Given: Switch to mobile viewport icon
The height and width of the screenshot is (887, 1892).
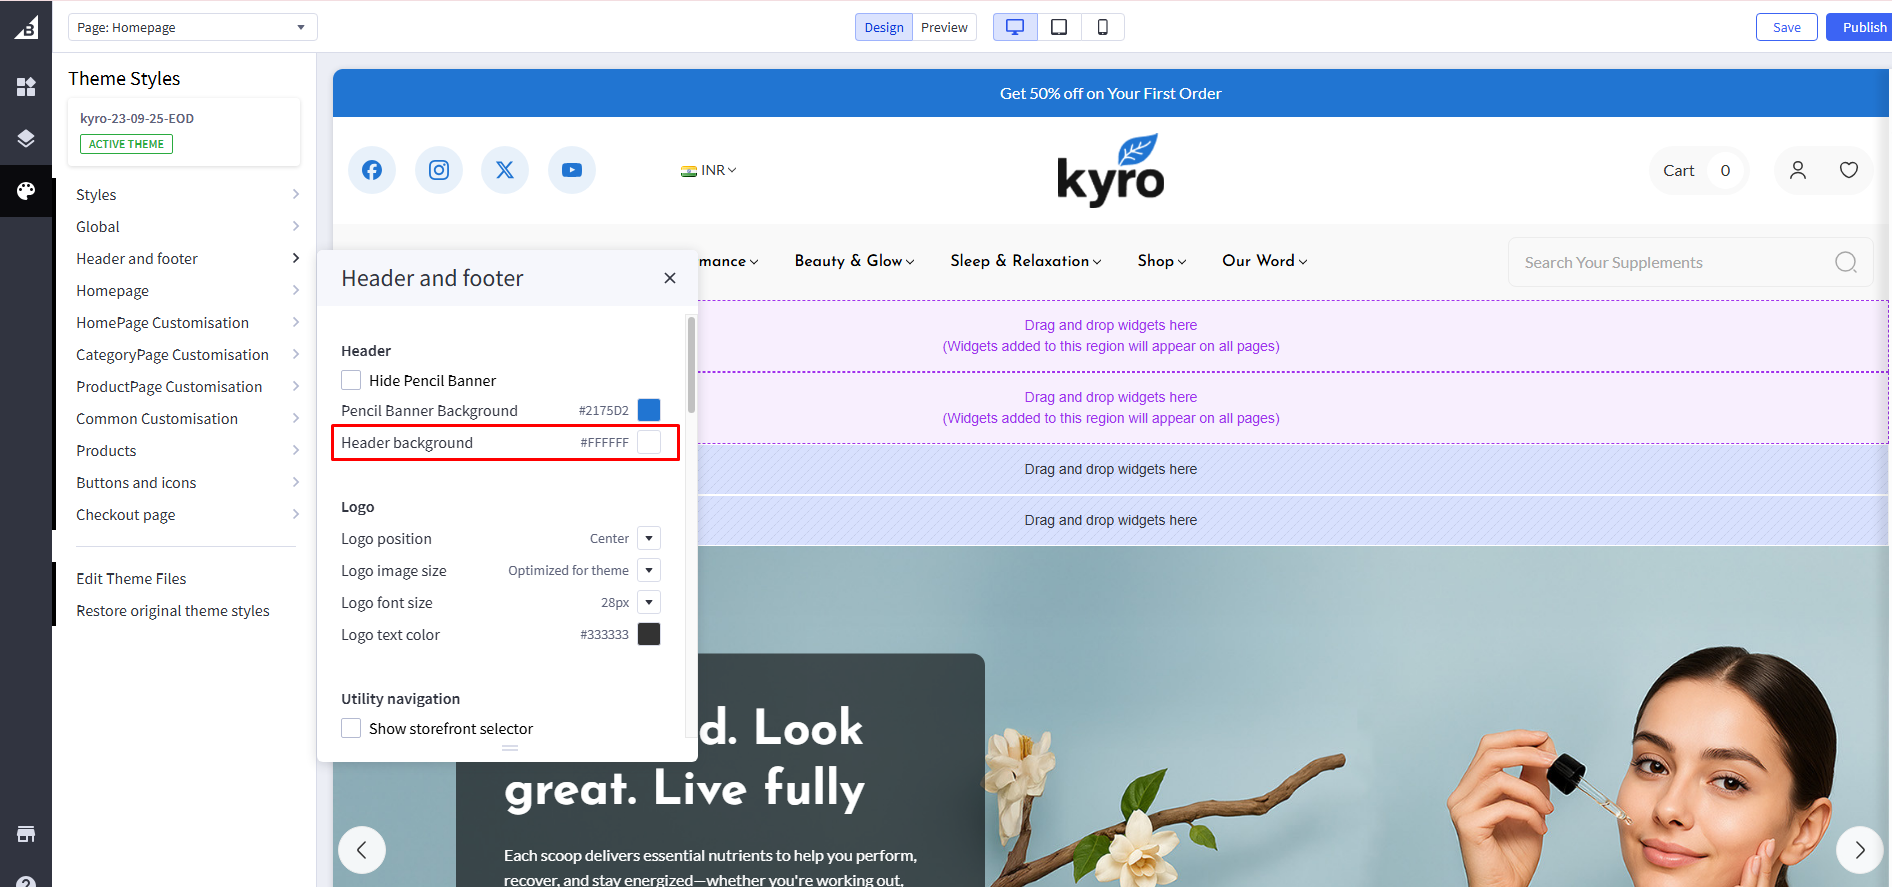Looking at the screenshot, I should pyautogui.click(x=1102, y=27).
